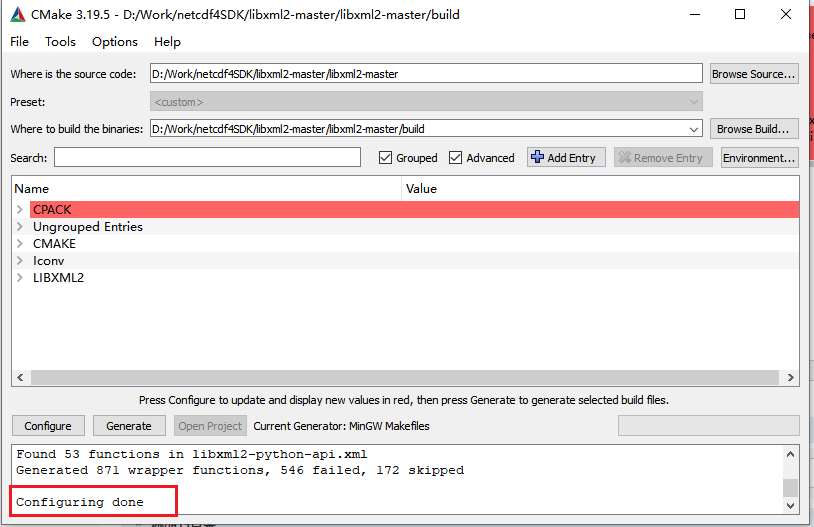Click the Browse Build button

tap(754, 129)
